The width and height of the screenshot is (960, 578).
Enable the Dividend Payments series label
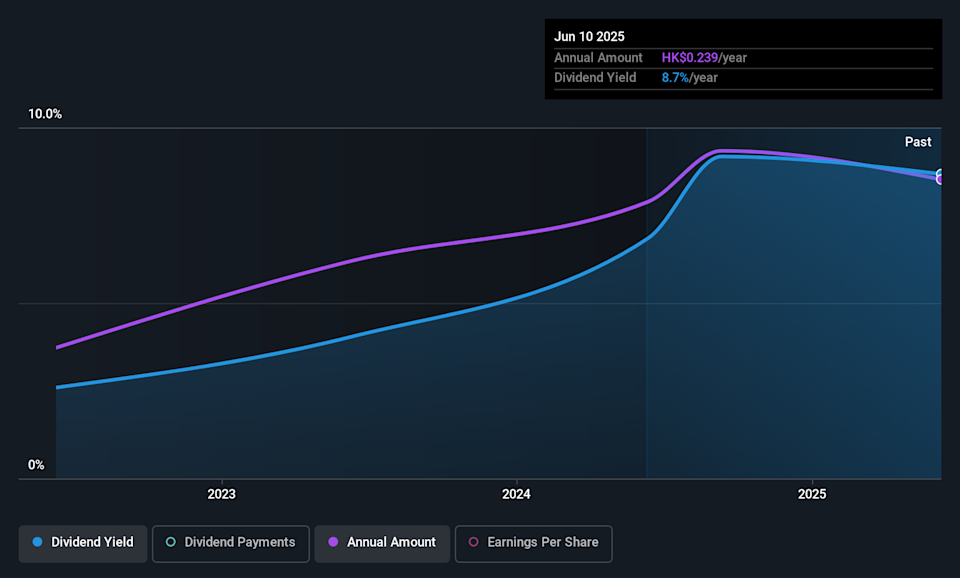pyautogui.click(x=240, y=542)
